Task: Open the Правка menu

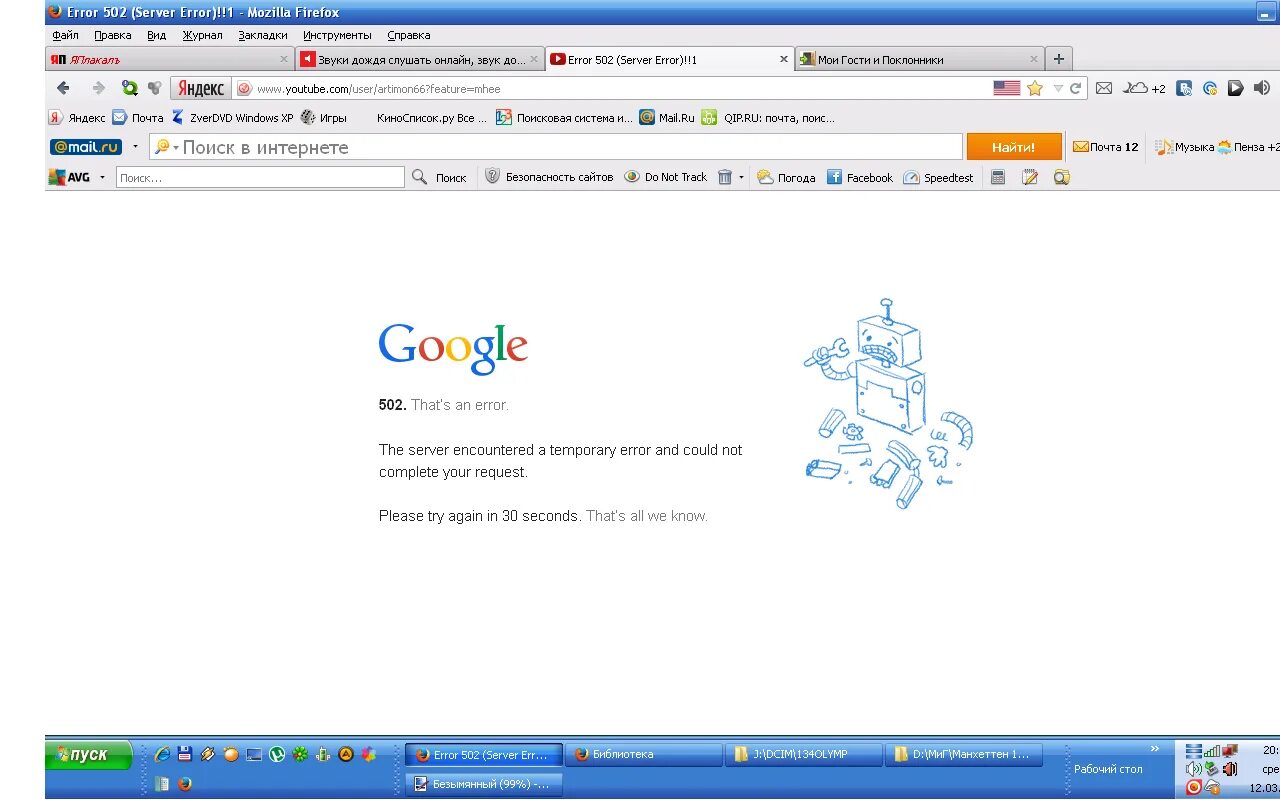Action: [x=113, y=35]
